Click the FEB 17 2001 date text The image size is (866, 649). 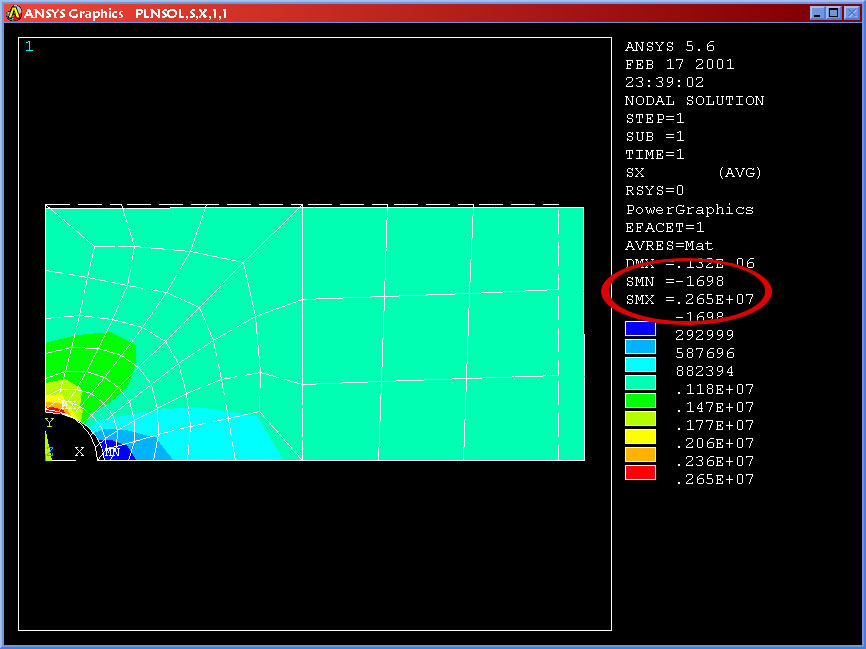pyautogui.click(x=680, y=65)
